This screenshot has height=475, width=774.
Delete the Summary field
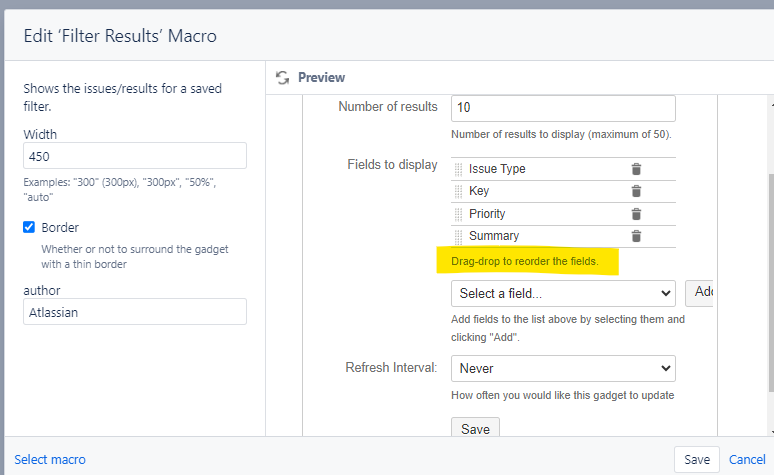[636, 236]
